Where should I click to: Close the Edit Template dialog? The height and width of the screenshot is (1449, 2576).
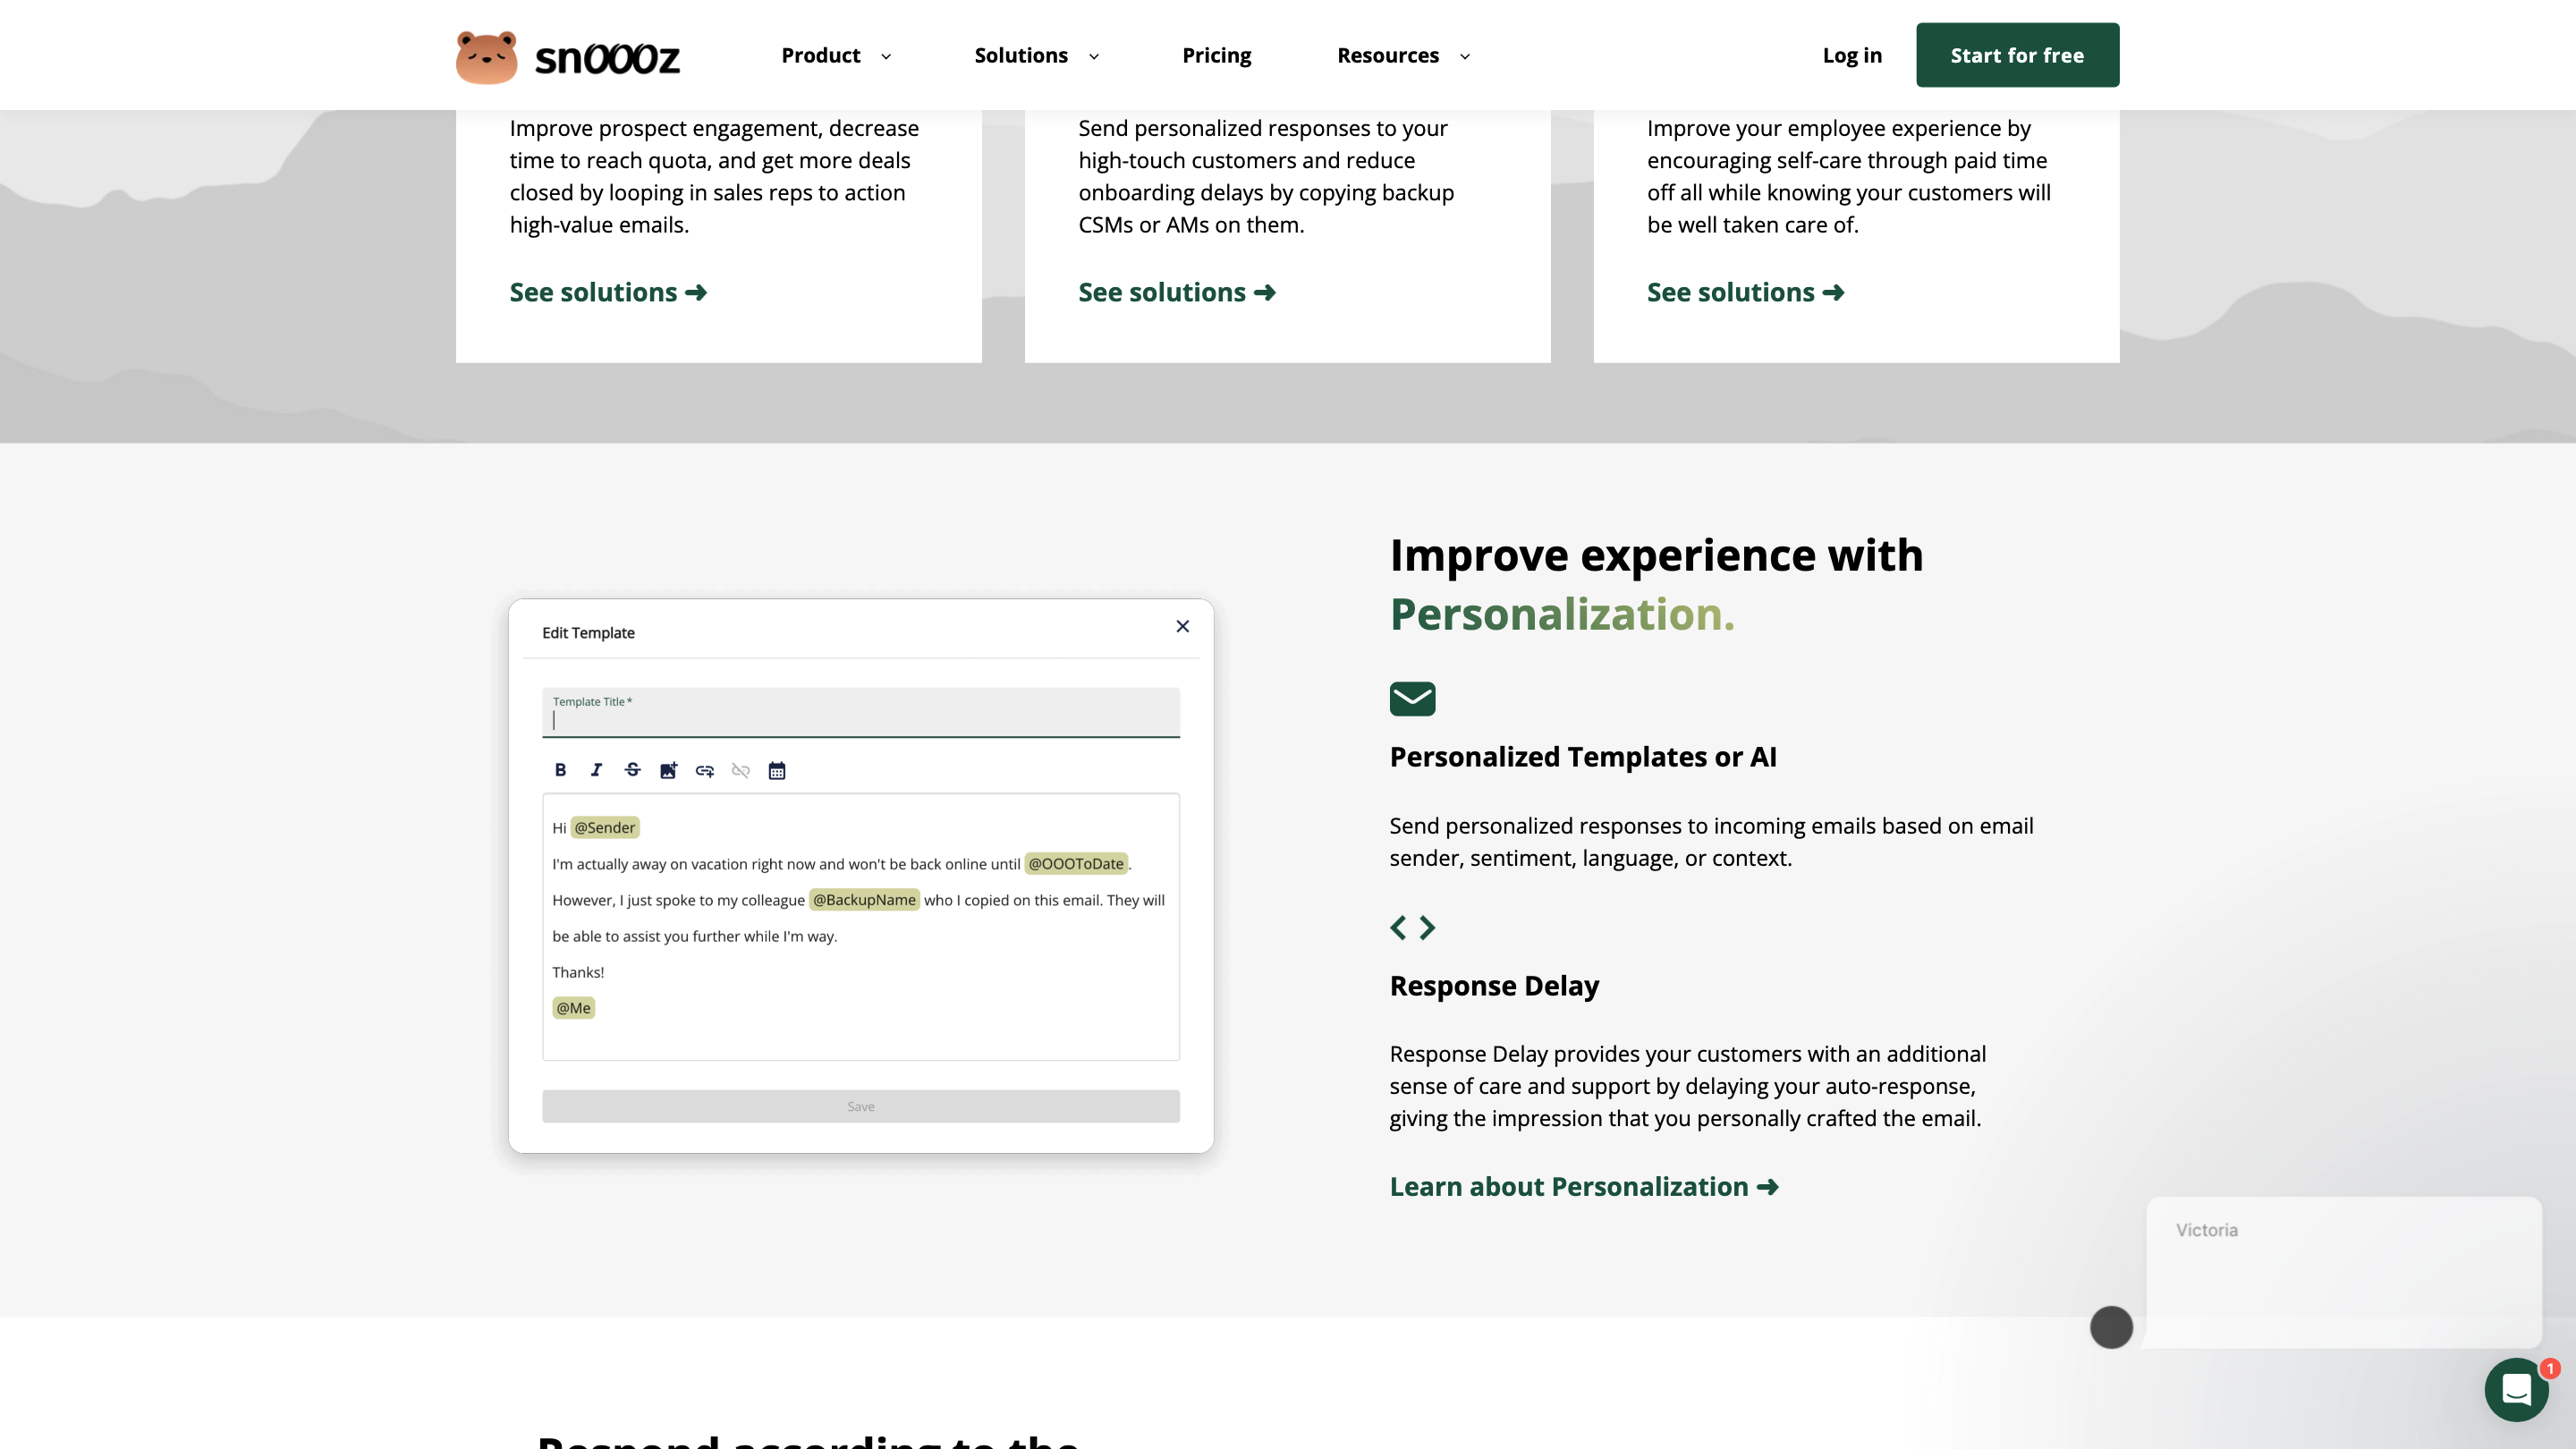[1182, 626]
